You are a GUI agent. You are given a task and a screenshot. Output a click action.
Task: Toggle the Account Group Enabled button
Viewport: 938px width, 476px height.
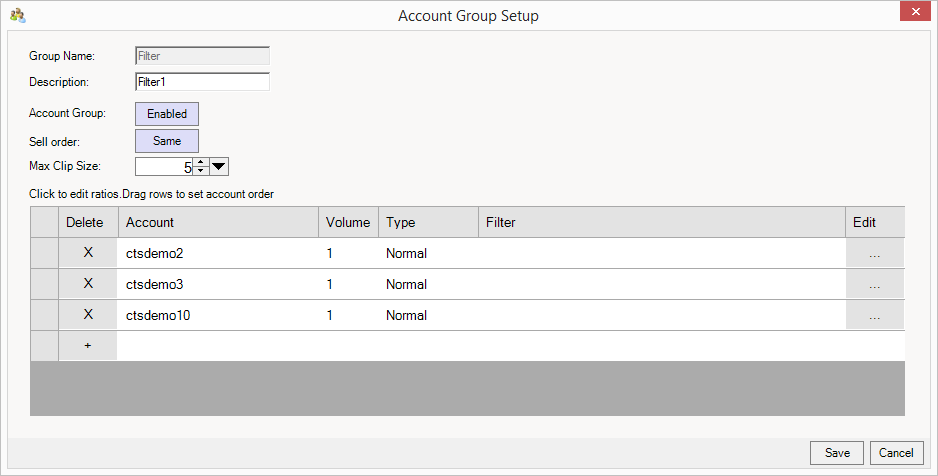pyautogui.click(x=167, y=114)
